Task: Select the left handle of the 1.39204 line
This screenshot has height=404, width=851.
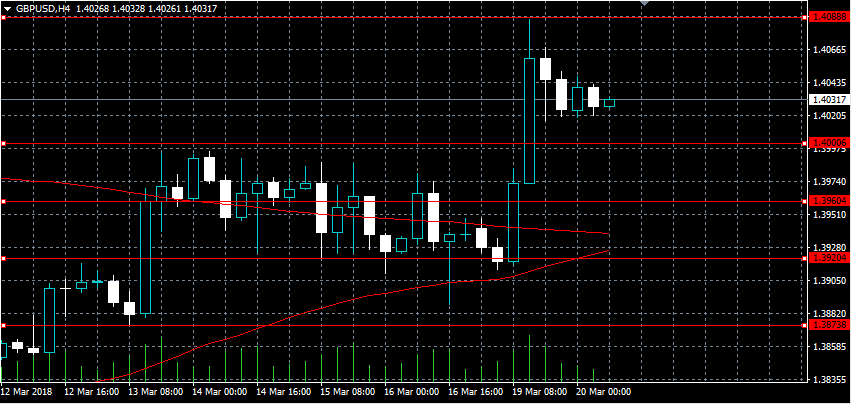Action: pos(3,259)
